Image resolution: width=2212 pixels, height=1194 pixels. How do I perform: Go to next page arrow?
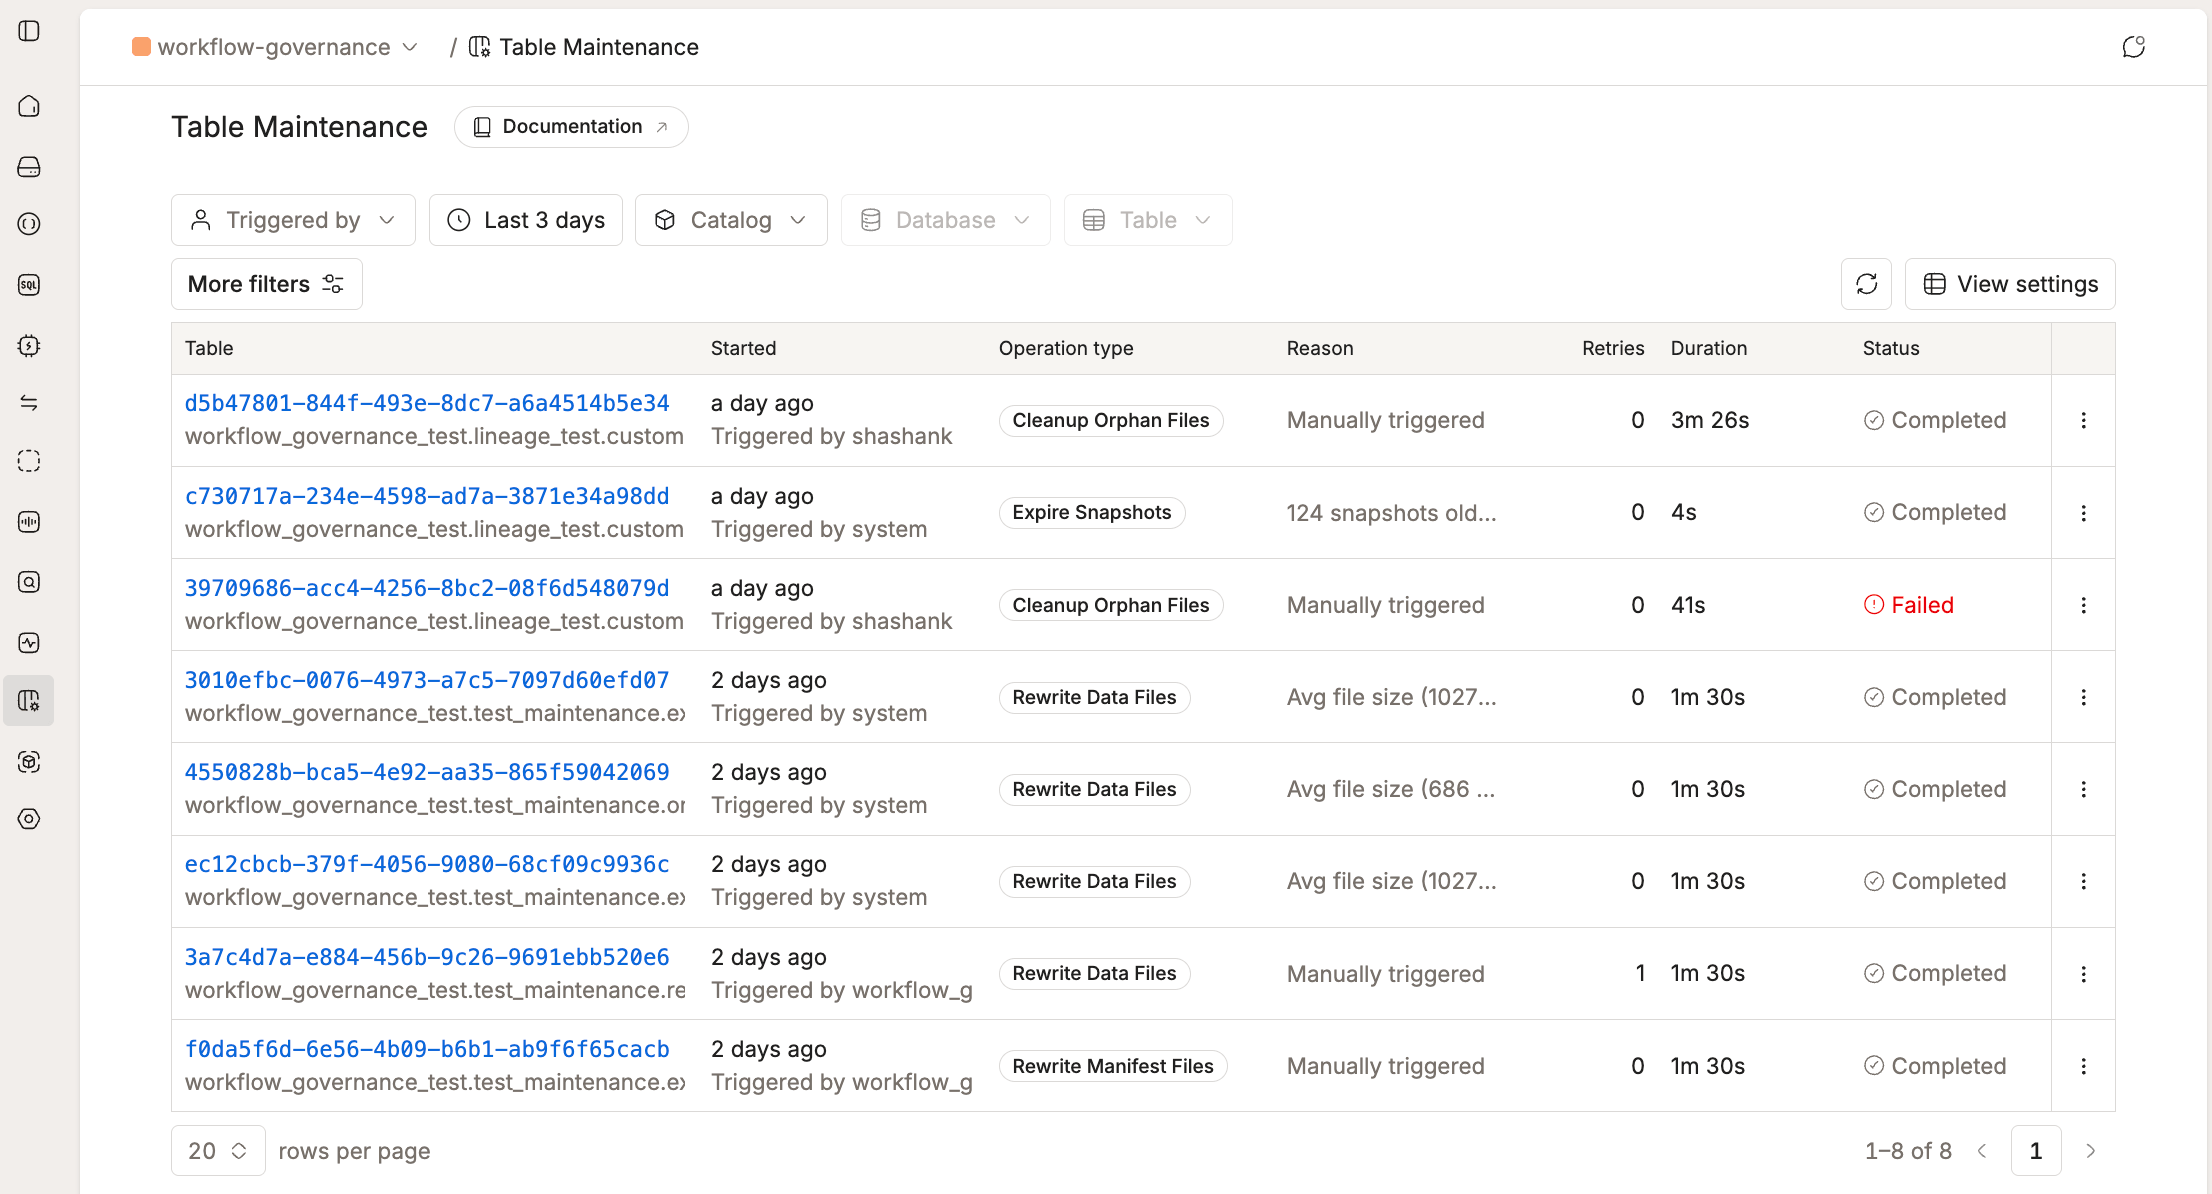[x=2090, y=1151]
